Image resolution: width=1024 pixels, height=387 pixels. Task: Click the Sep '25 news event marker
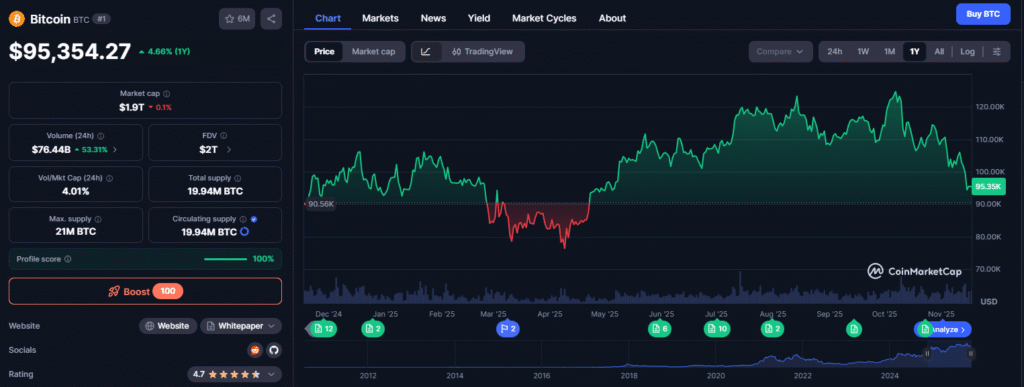click(853, 330)
